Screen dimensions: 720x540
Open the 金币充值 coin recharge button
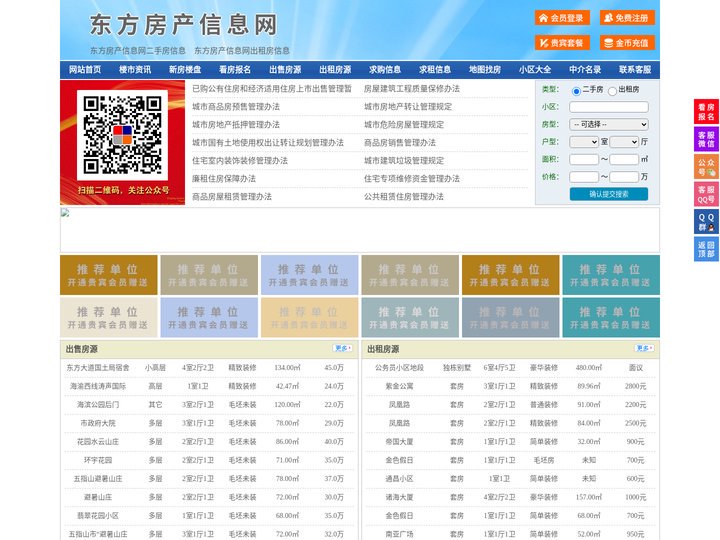pos(627,43)
